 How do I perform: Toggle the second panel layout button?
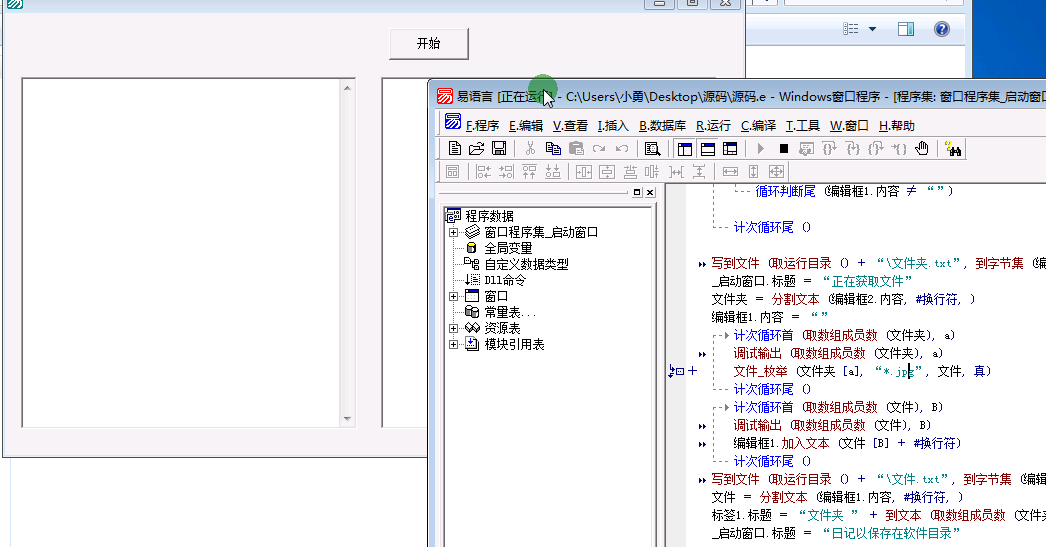click(708, 148)
